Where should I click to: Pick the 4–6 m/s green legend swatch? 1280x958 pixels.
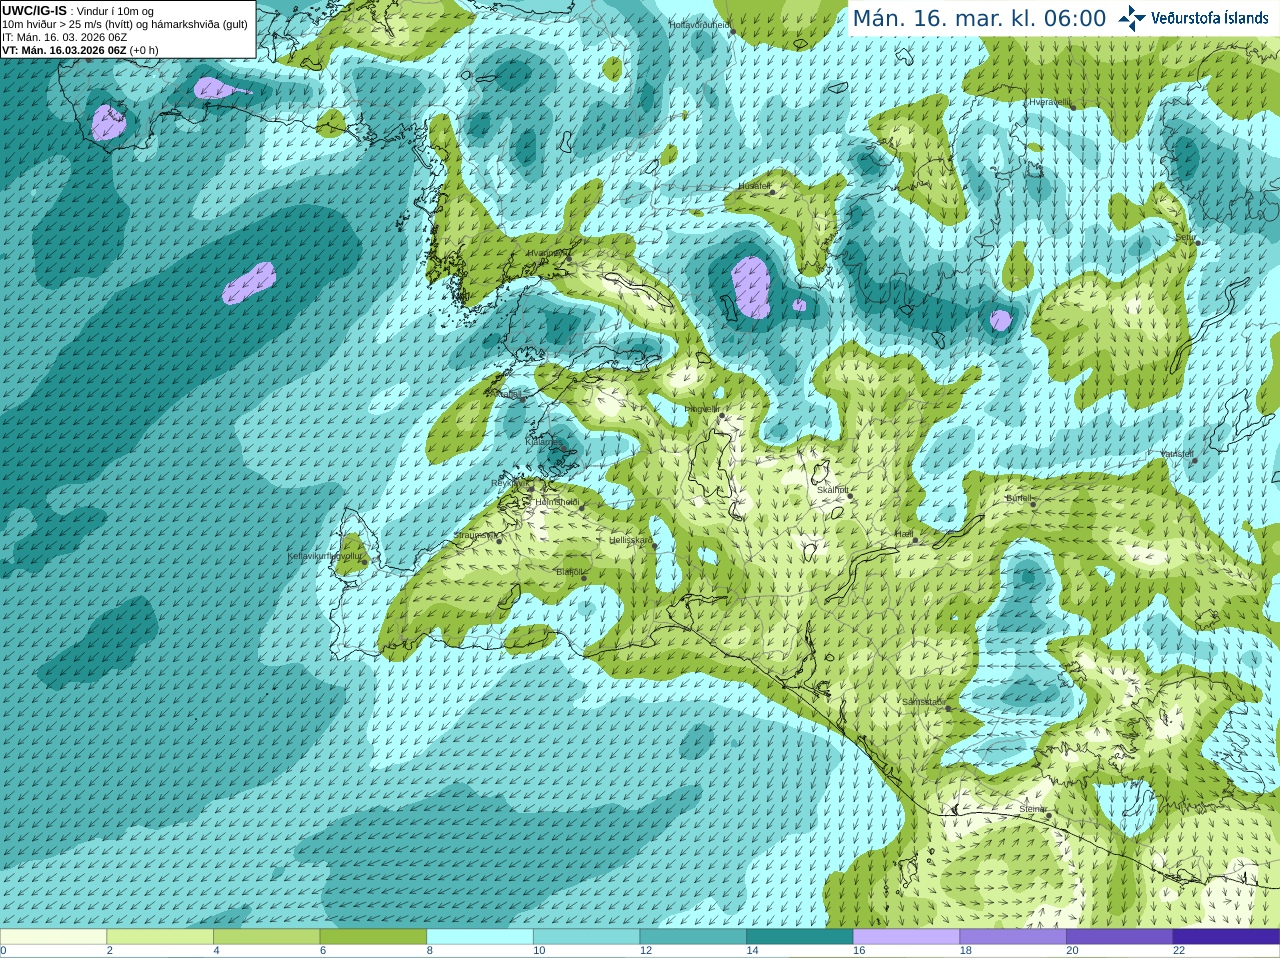(266, 937)
